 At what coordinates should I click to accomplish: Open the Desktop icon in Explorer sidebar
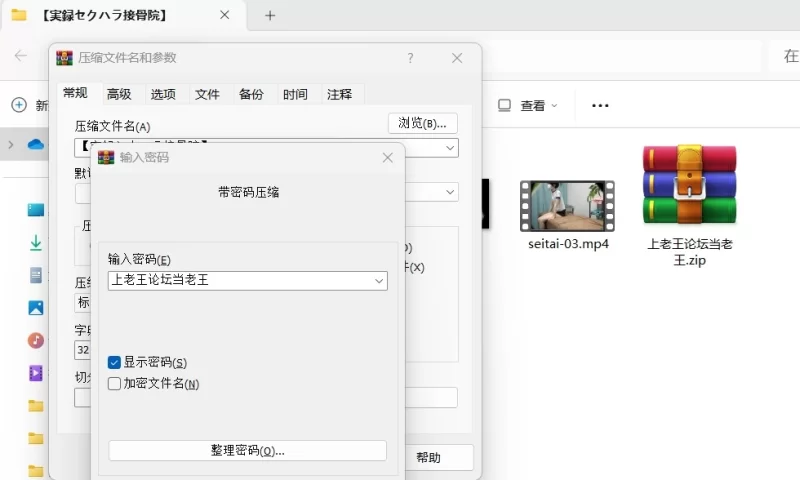coord(36,210)
